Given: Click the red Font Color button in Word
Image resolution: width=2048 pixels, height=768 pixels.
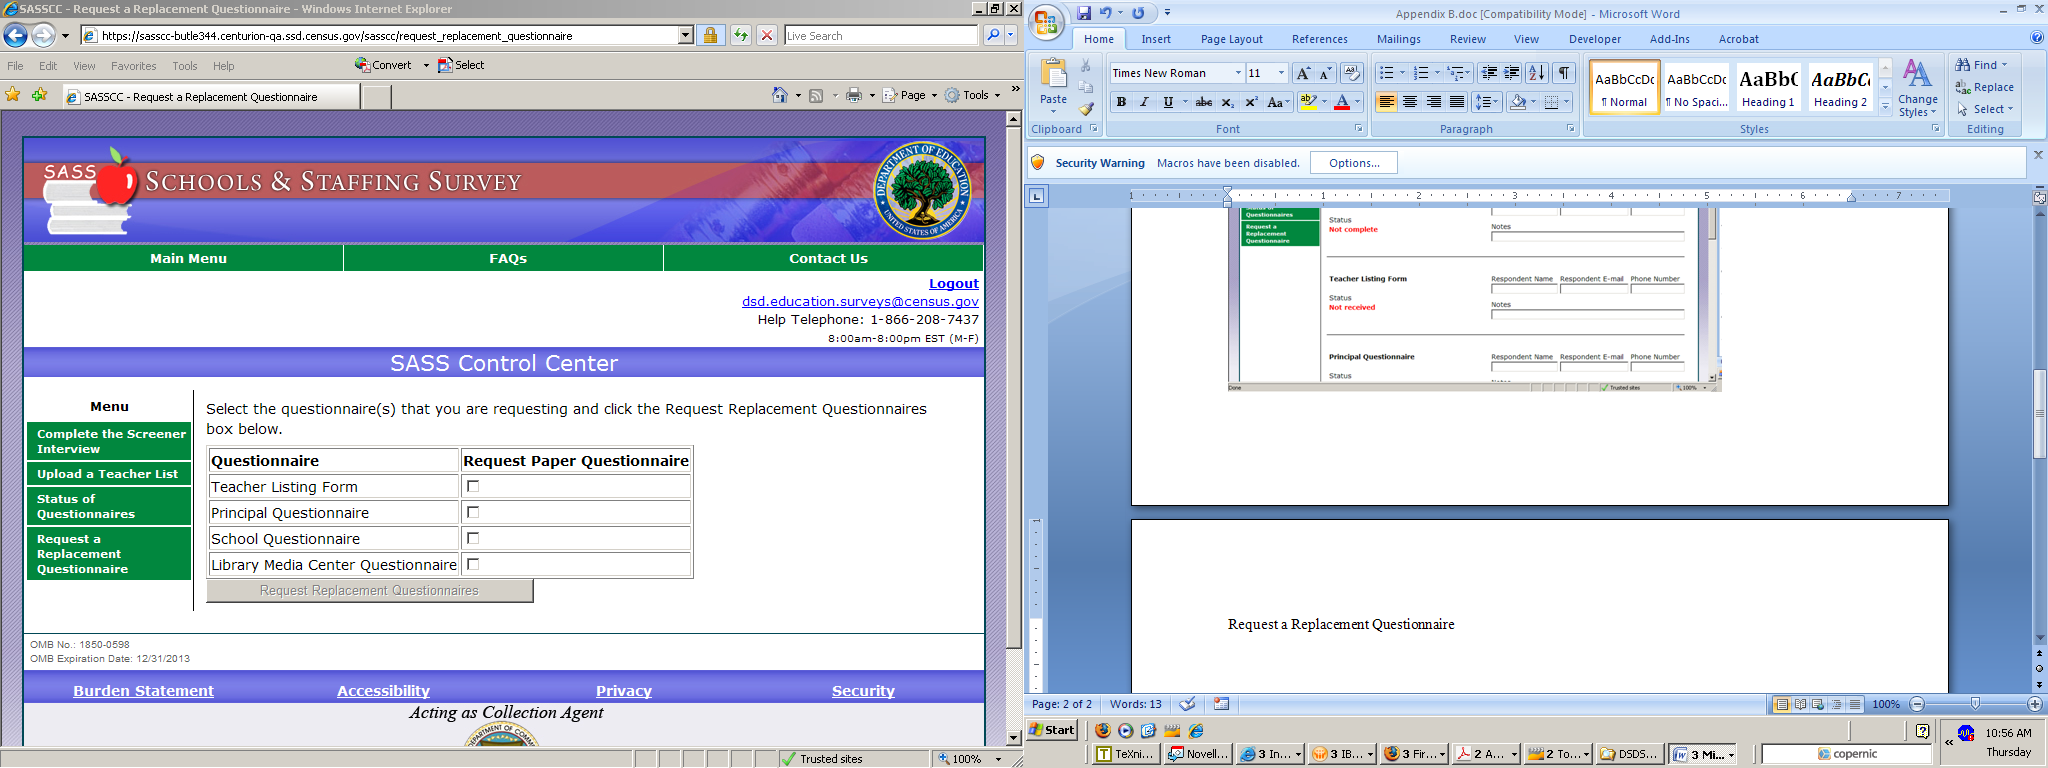Looking at the screenshot, I should (1342, 102).
